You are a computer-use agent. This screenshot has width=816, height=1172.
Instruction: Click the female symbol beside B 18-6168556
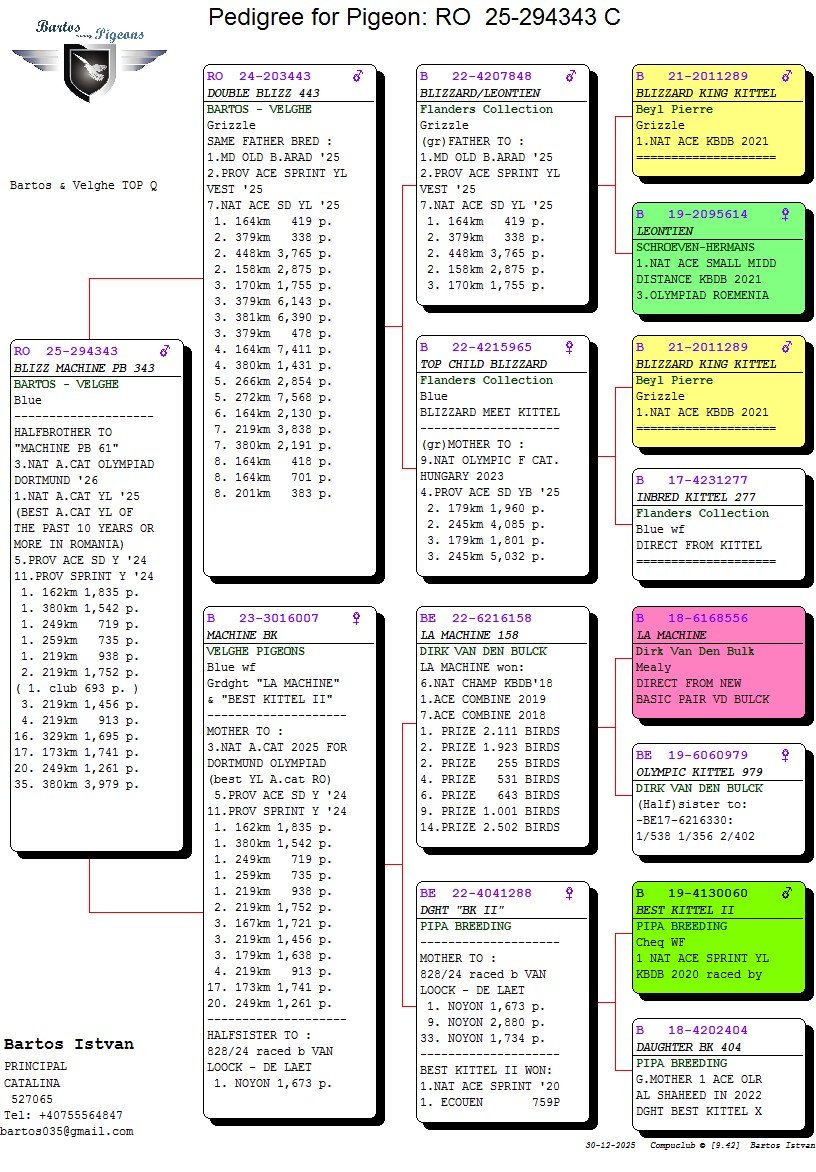click(x=786, y=618)
